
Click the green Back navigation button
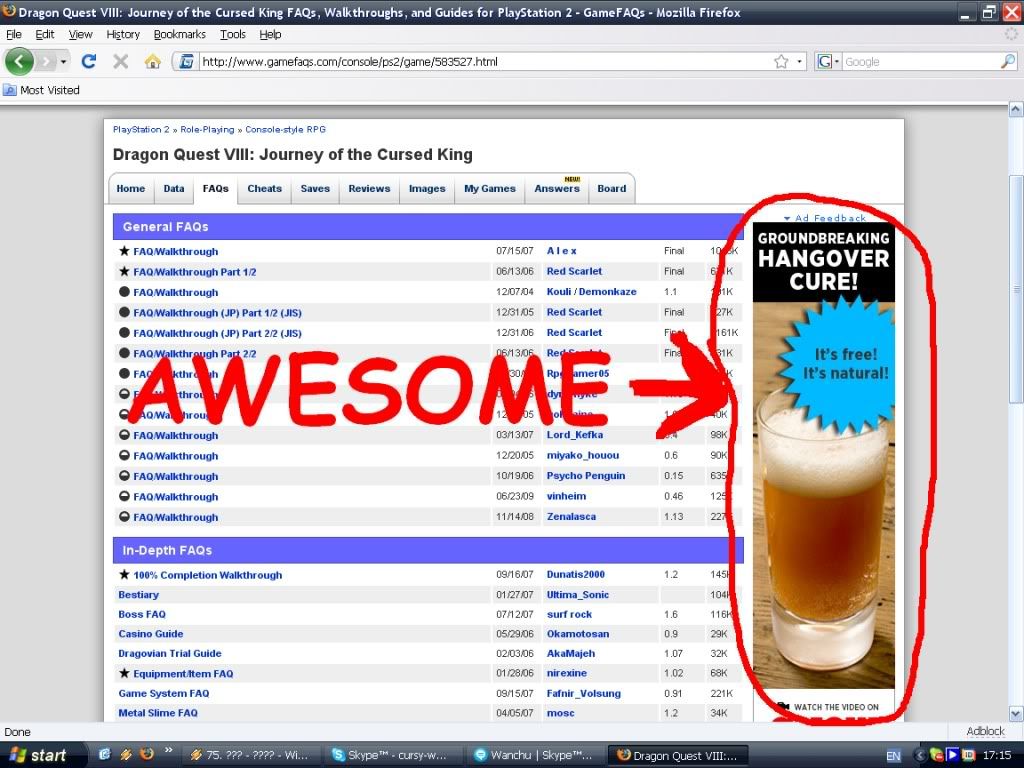(x=19, y=61)
